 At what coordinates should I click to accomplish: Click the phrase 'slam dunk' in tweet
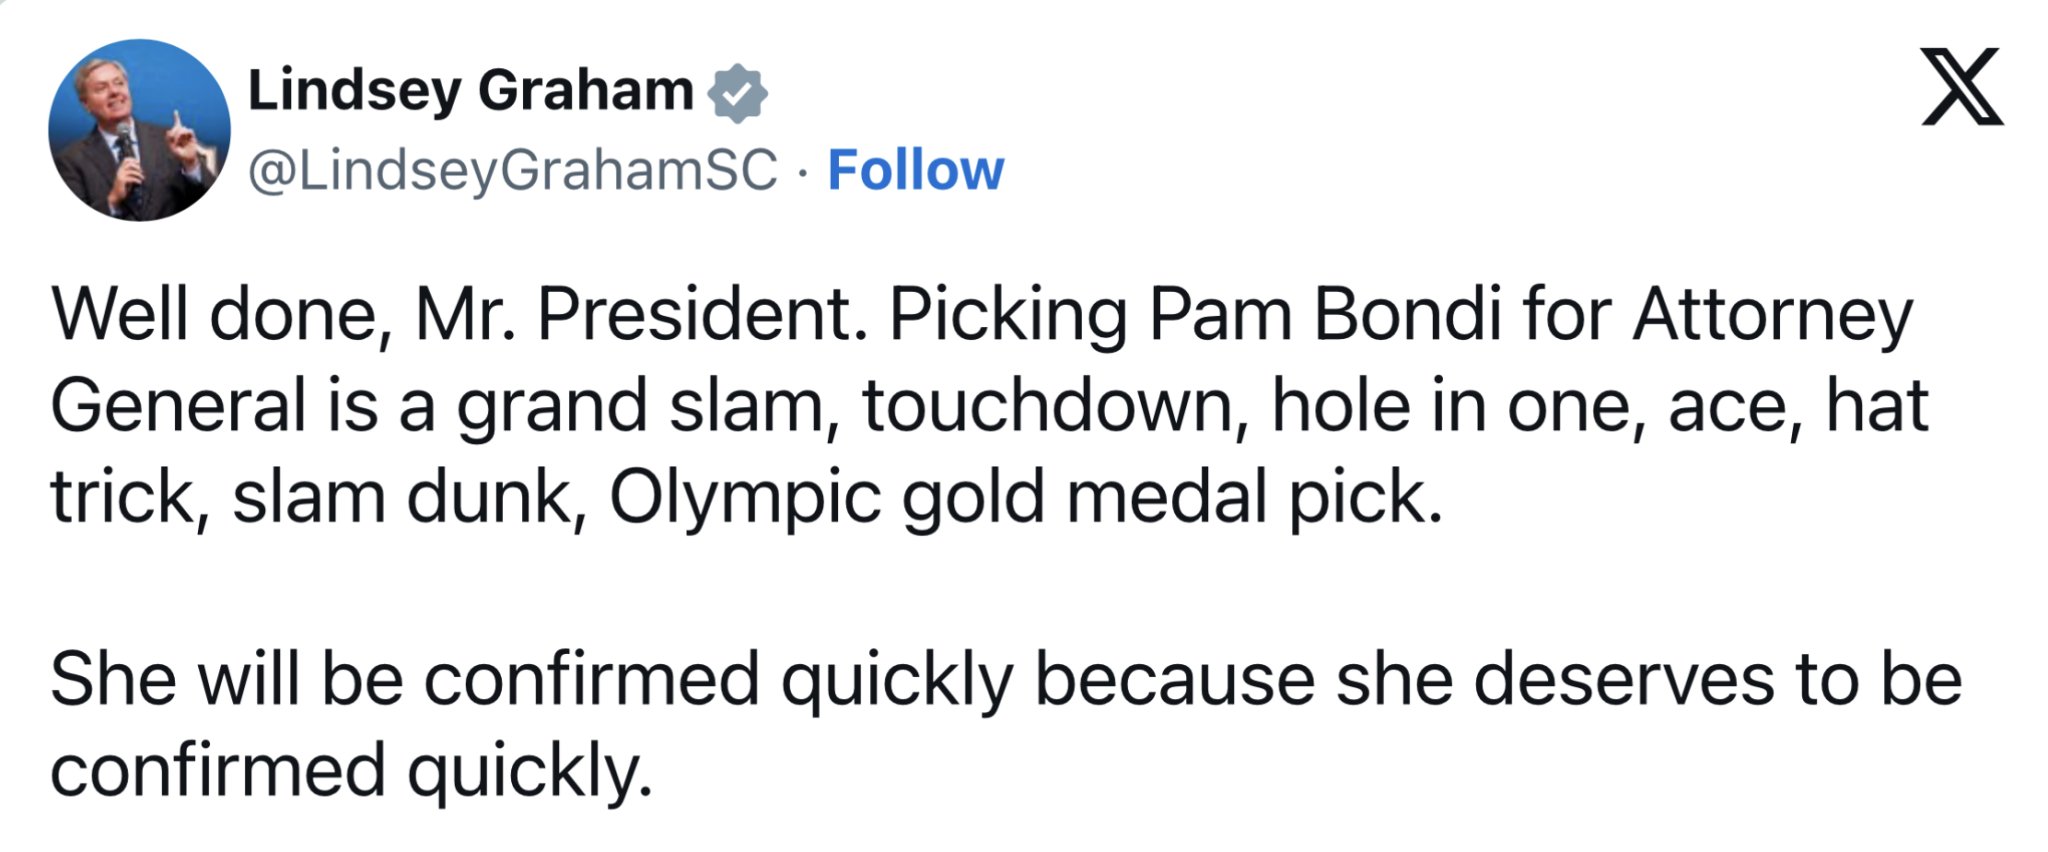(408, 497)
